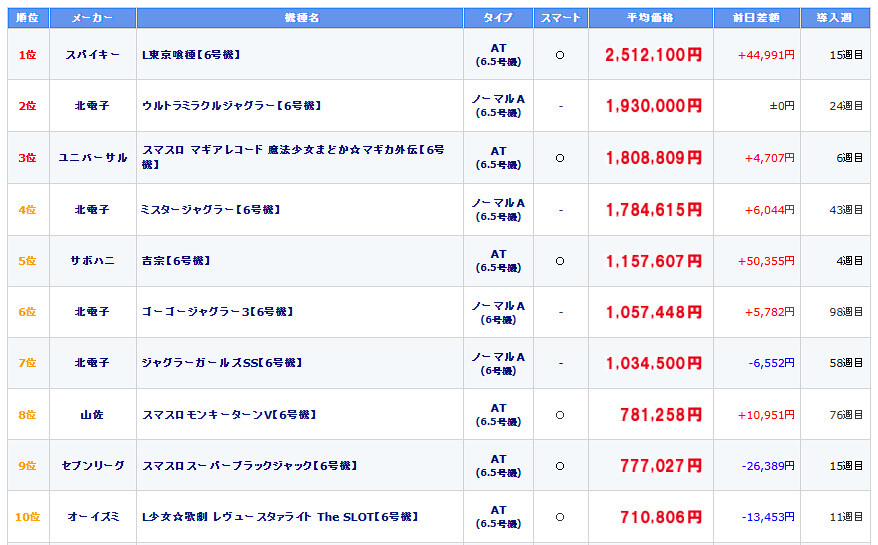
Task: Click the メーカー column header
Action: [92, 18]
